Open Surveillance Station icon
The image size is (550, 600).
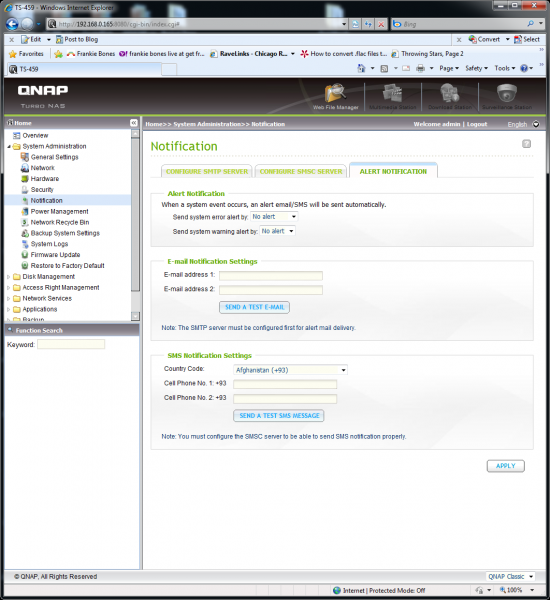coord(507,96)
